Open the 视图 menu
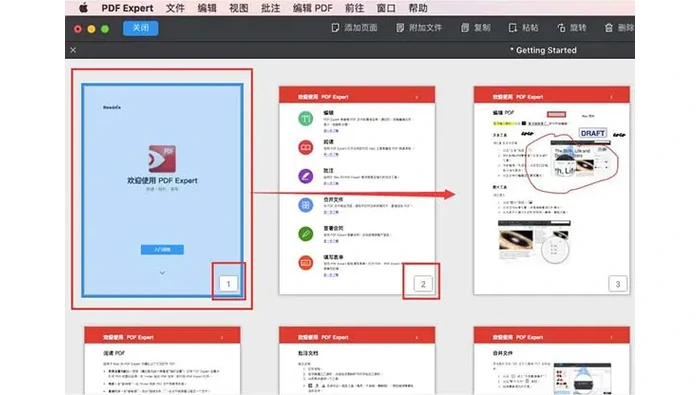Viewport: 700px width, 395px height. tap(238, 8)
